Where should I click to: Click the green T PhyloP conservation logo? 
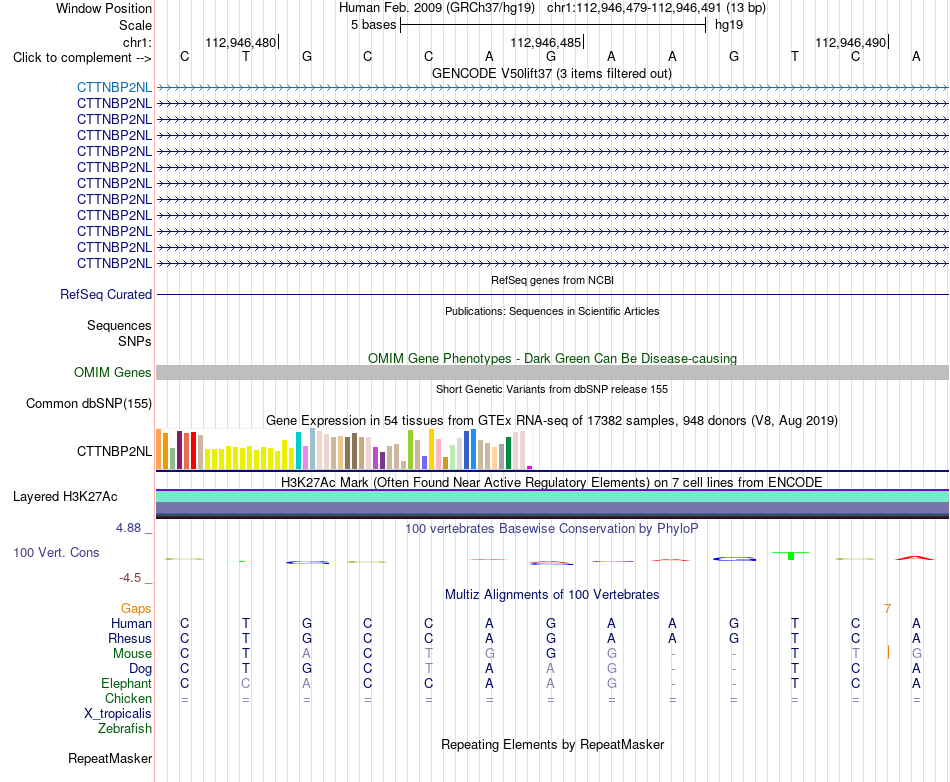tap(791, 555)
